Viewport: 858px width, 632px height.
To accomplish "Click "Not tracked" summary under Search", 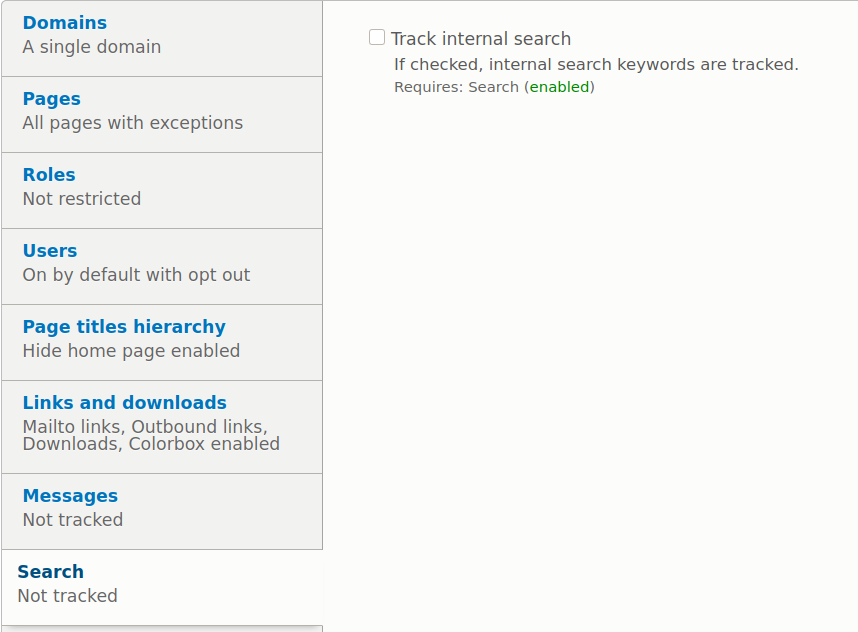I will 68,596.
